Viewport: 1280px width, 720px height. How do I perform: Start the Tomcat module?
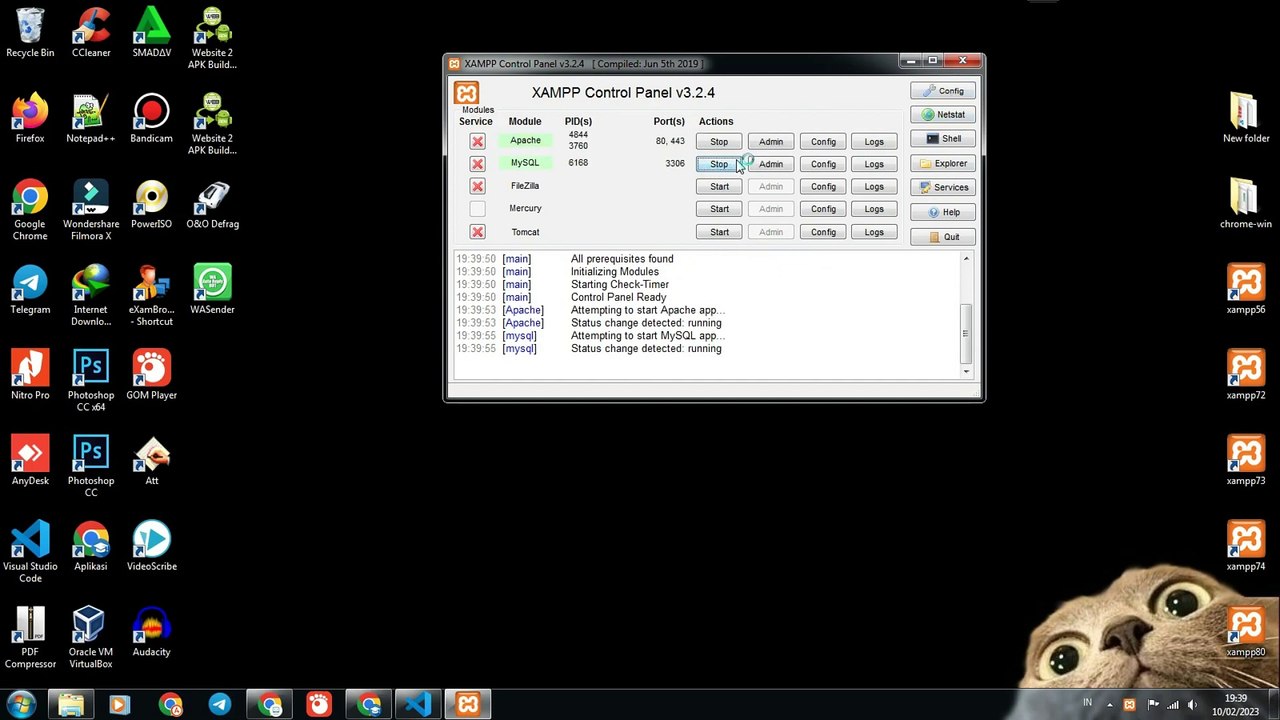point(719,232)
